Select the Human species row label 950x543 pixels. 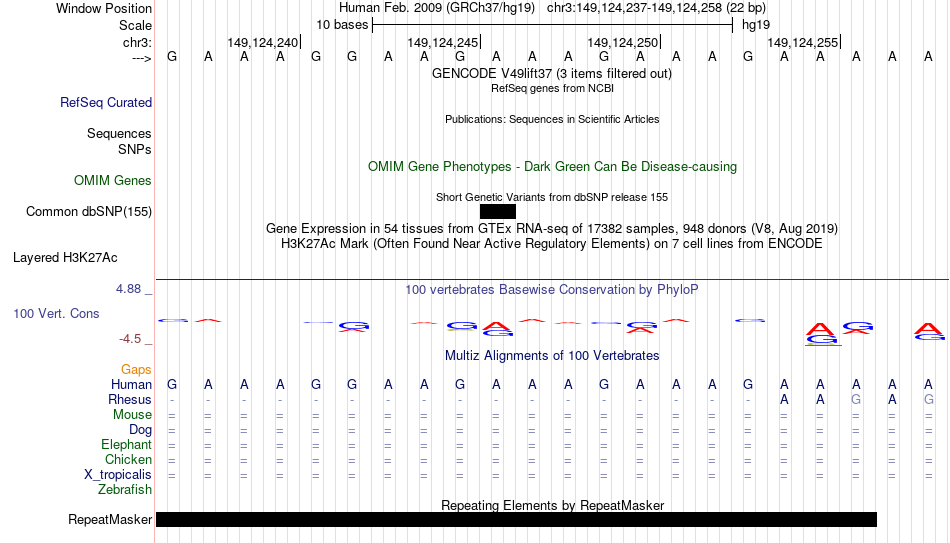click(131, 384)
